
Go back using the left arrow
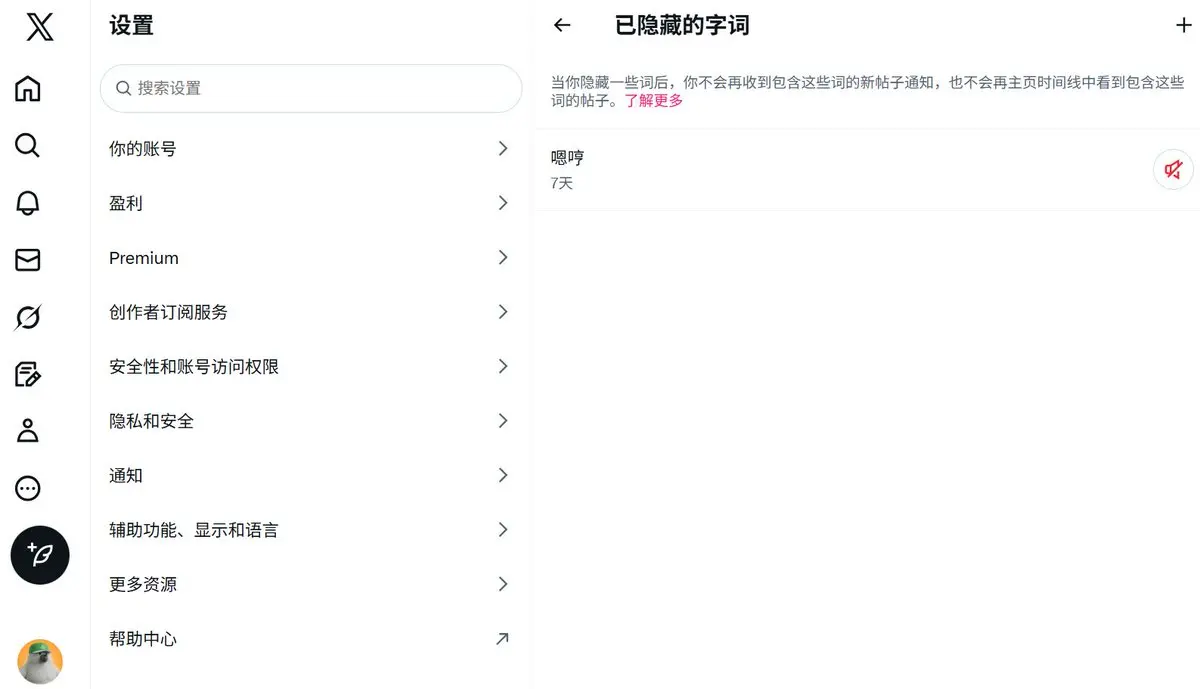562,26
